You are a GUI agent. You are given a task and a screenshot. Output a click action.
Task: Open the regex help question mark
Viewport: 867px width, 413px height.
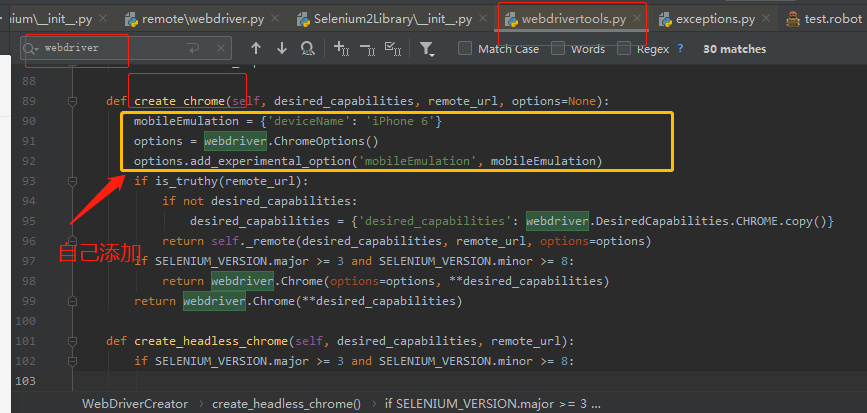680,49
